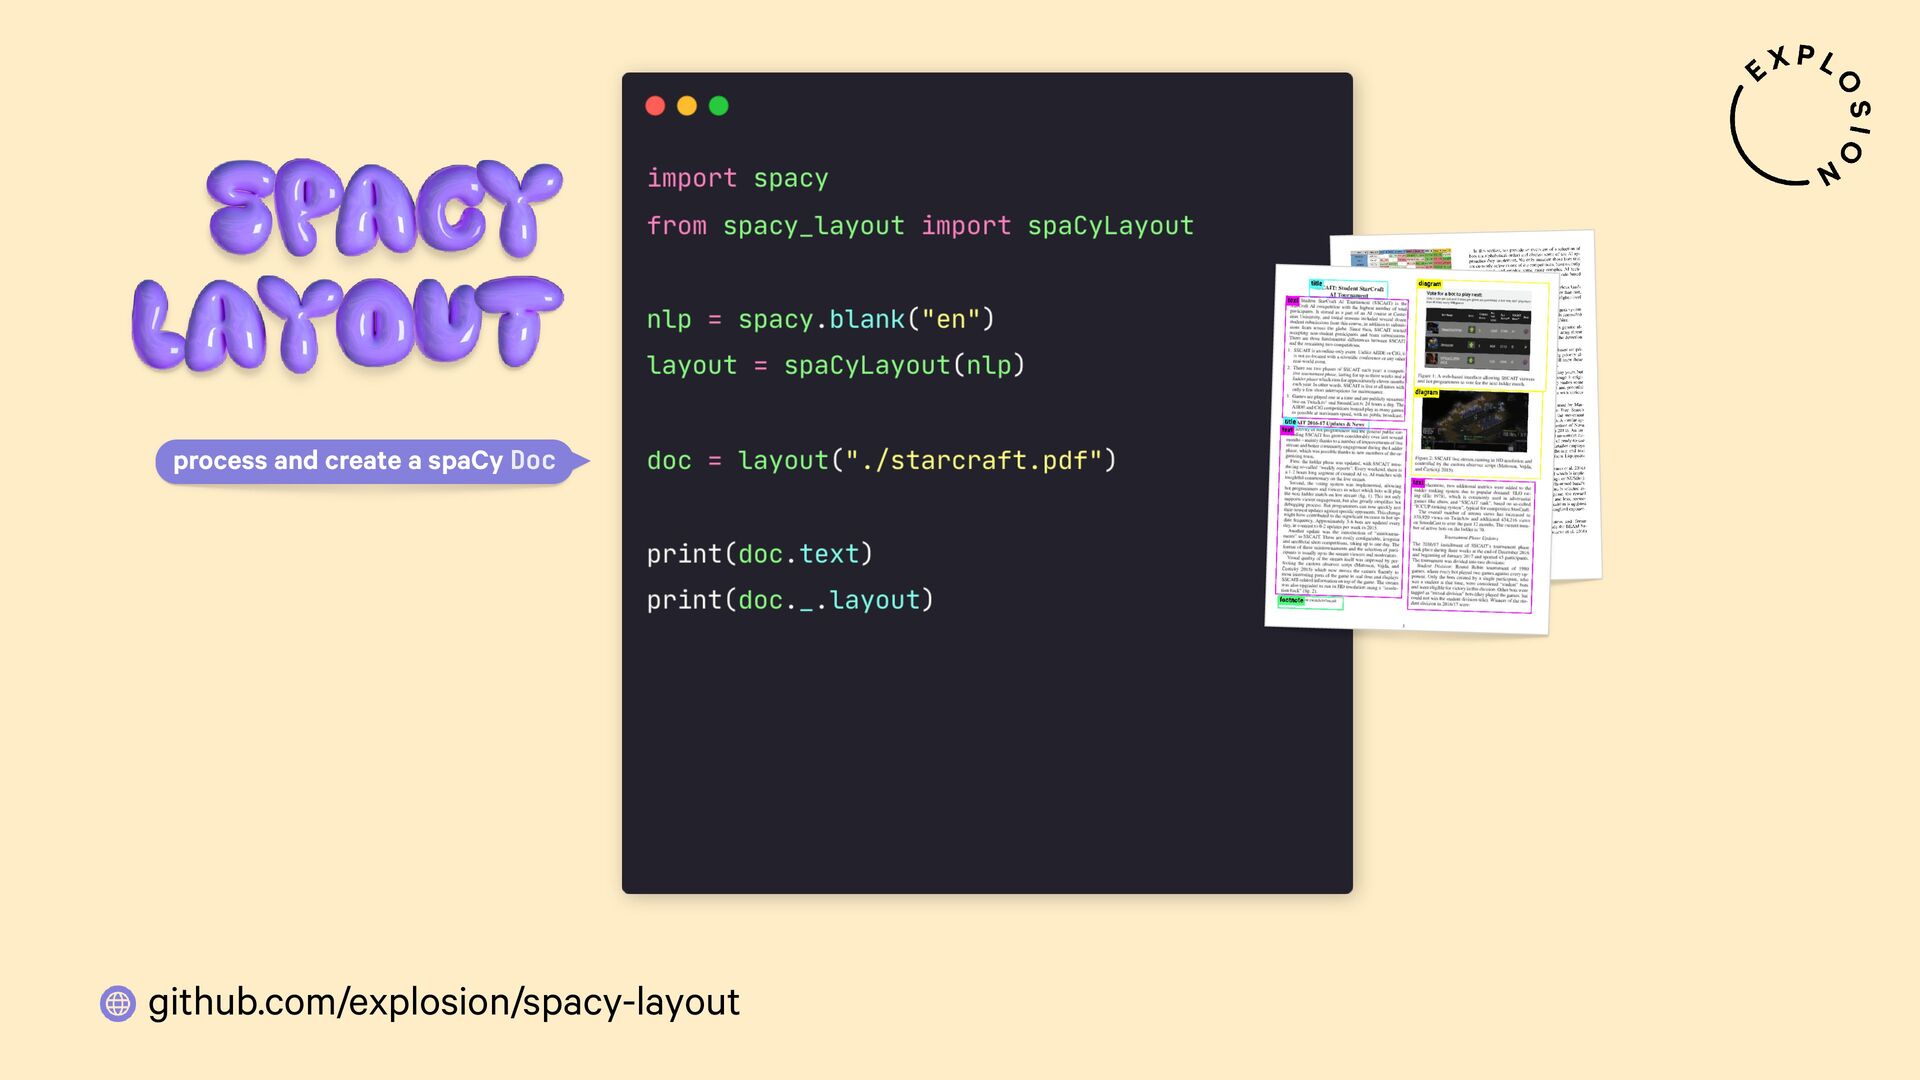Click the StarCraft game screenshot in the PDF
The width and height of the screenshot is (1920, 1080).
click(x=1474, y=422)
